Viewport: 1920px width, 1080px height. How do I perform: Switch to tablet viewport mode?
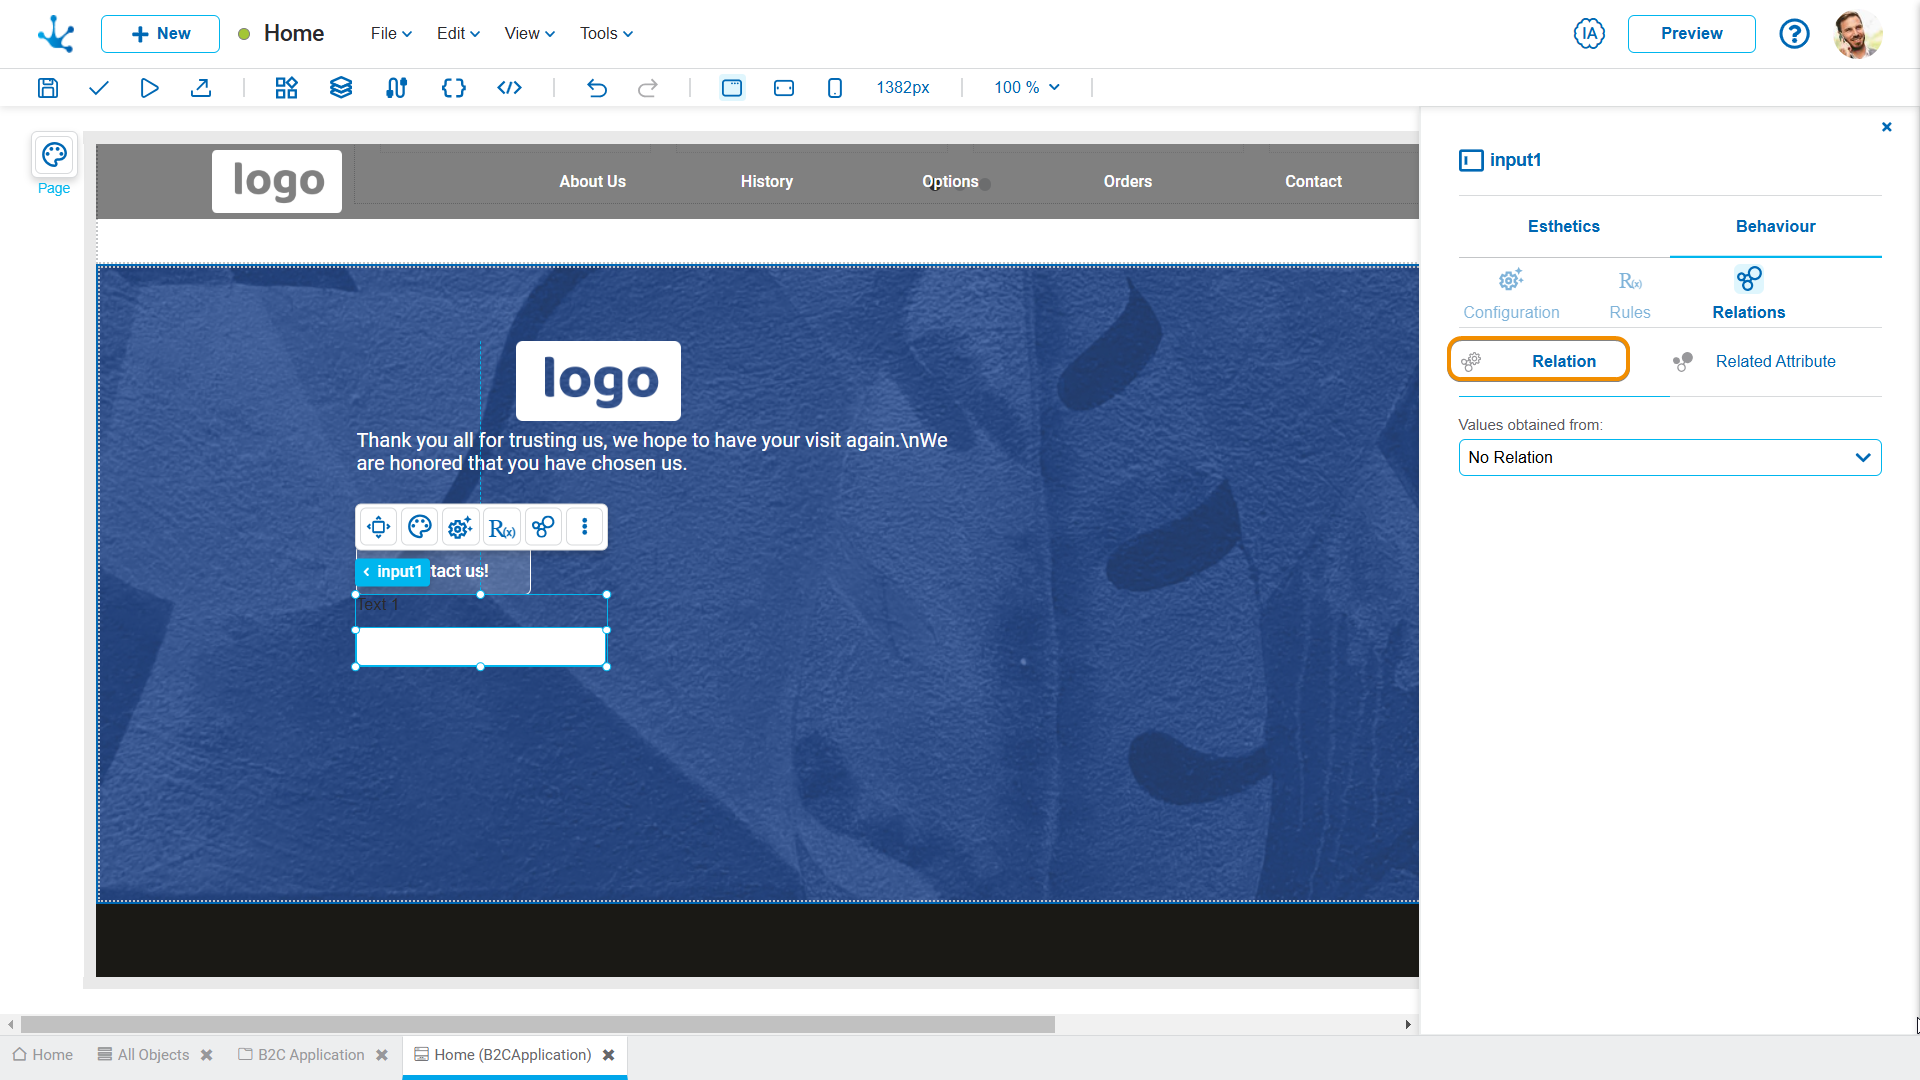pyautogui.click(x=784, y=88)
